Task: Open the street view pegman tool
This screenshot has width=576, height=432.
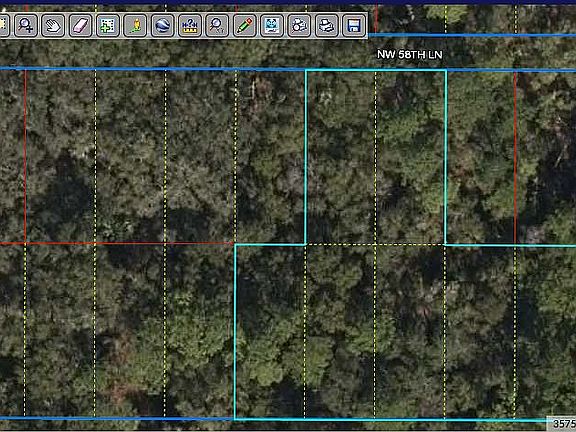Action: [135, 25]
